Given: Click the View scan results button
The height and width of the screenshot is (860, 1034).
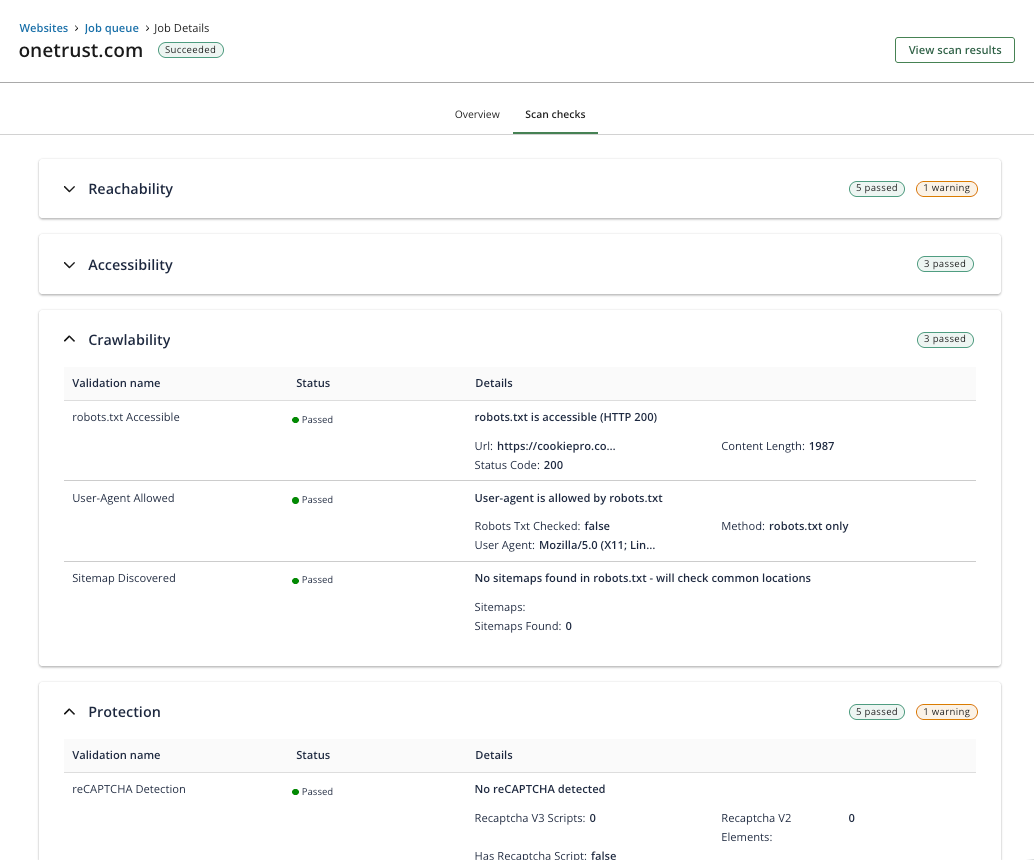Looking at the screenshot, I should click(x=955, y=50).
